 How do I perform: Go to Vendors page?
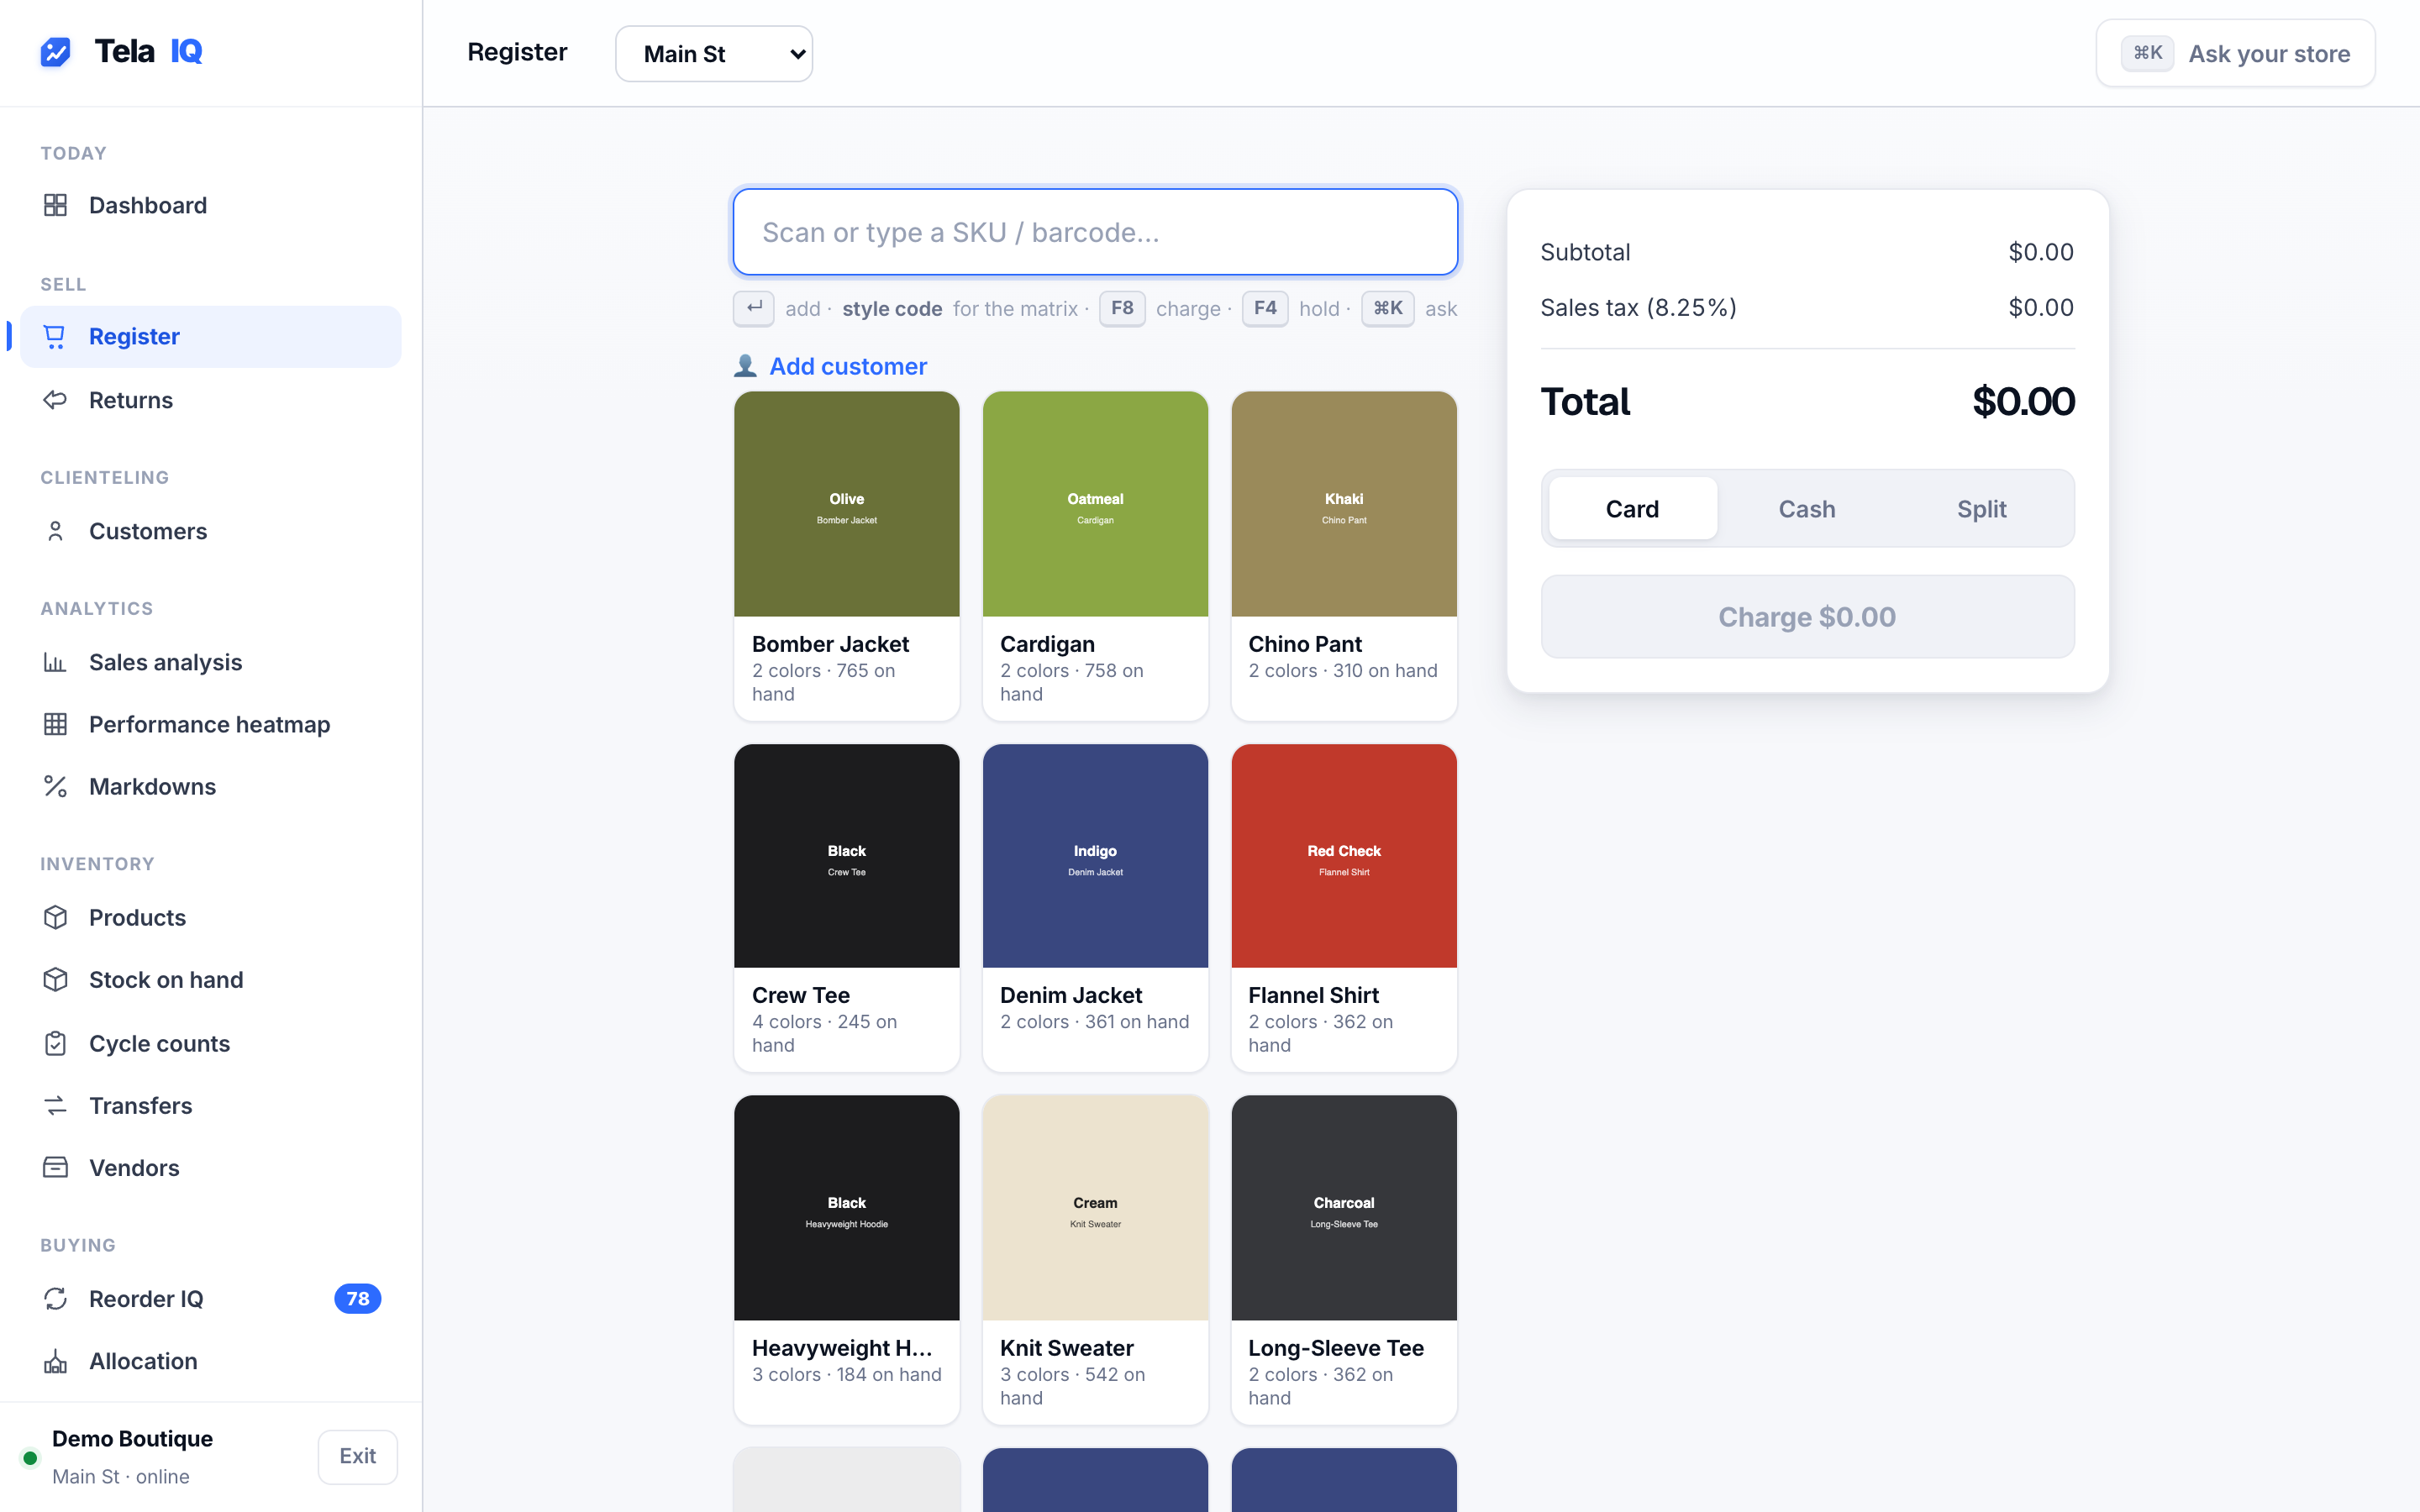210,1168
